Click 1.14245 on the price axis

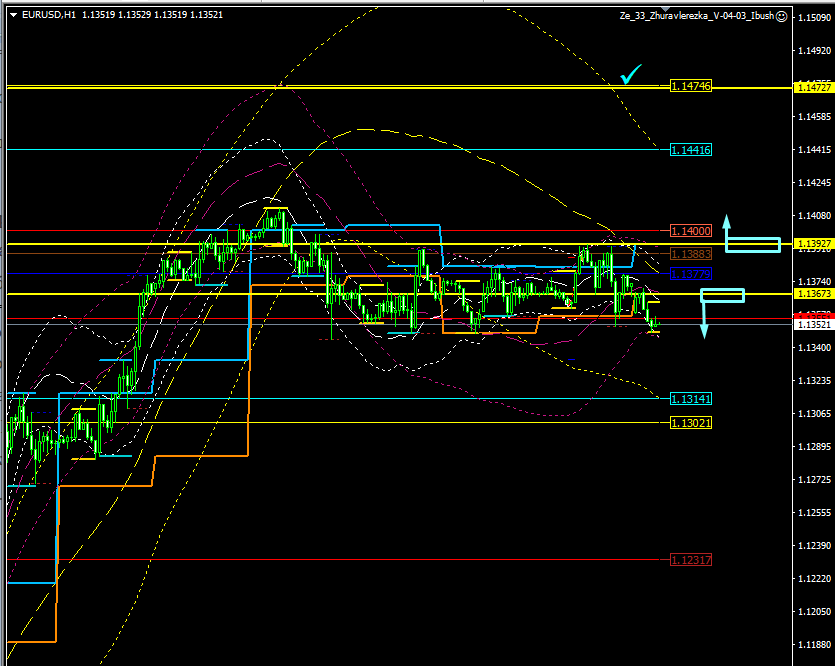click(x=814, y=183)
